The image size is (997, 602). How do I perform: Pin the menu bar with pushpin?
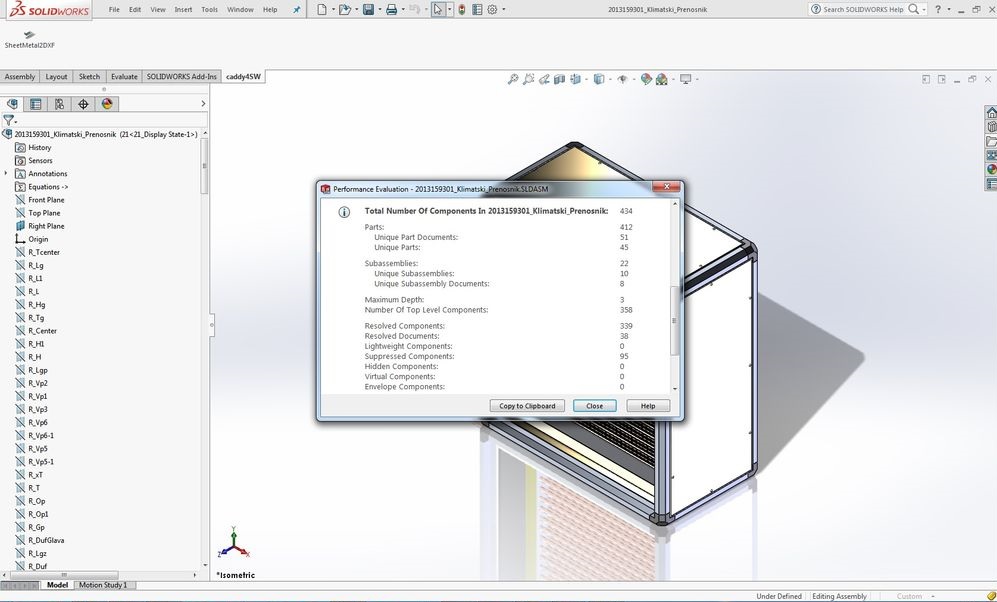point(296,9)
